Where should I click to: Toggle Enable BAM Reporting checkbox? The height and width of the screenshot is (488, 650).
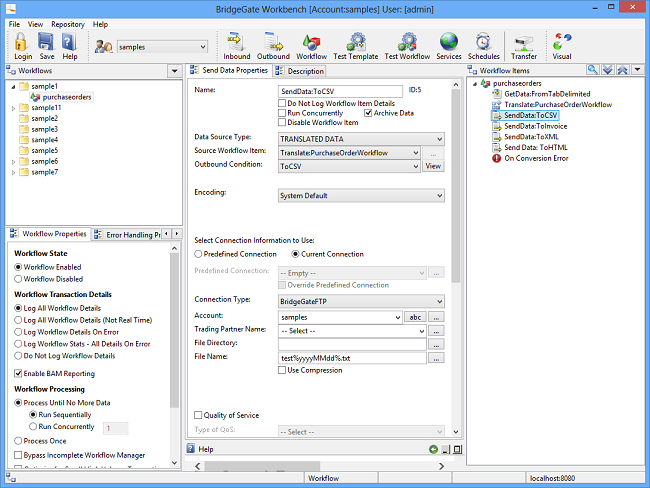tap(18, 373)
